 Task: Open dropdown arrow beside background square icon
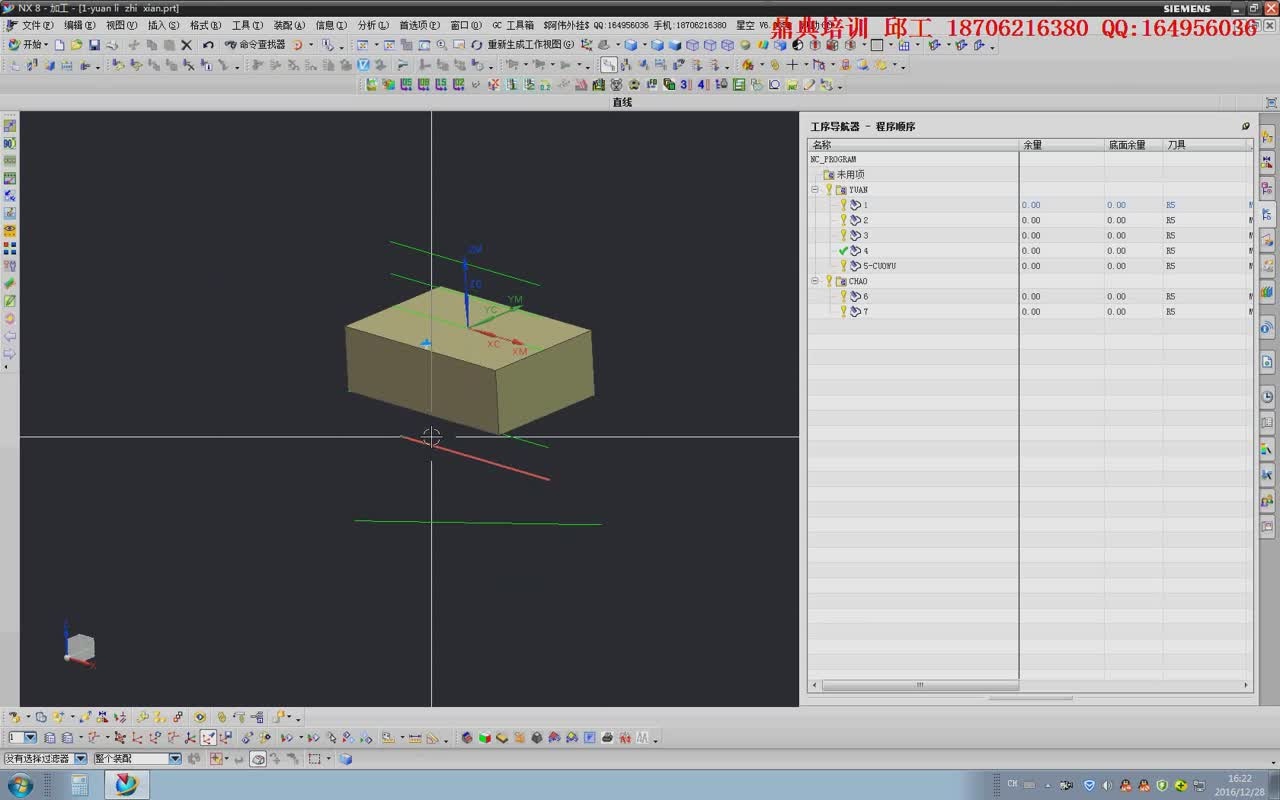click(x=890, y=45)
